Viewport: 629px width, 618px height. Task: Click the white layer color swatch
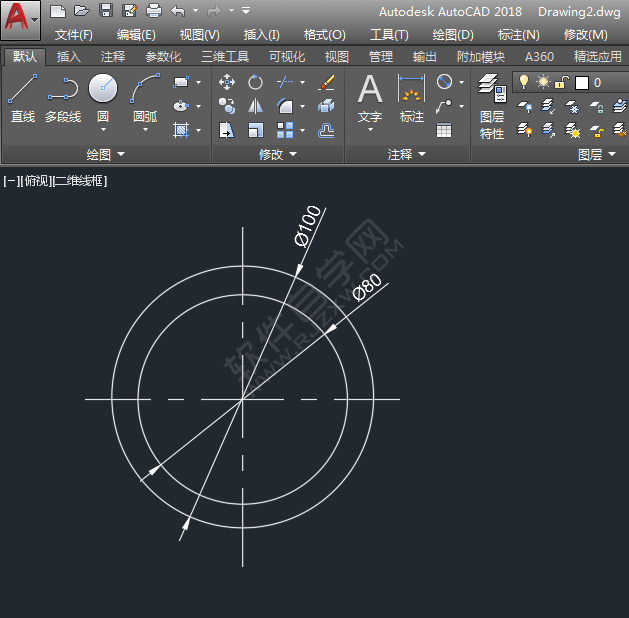(582, 83)
